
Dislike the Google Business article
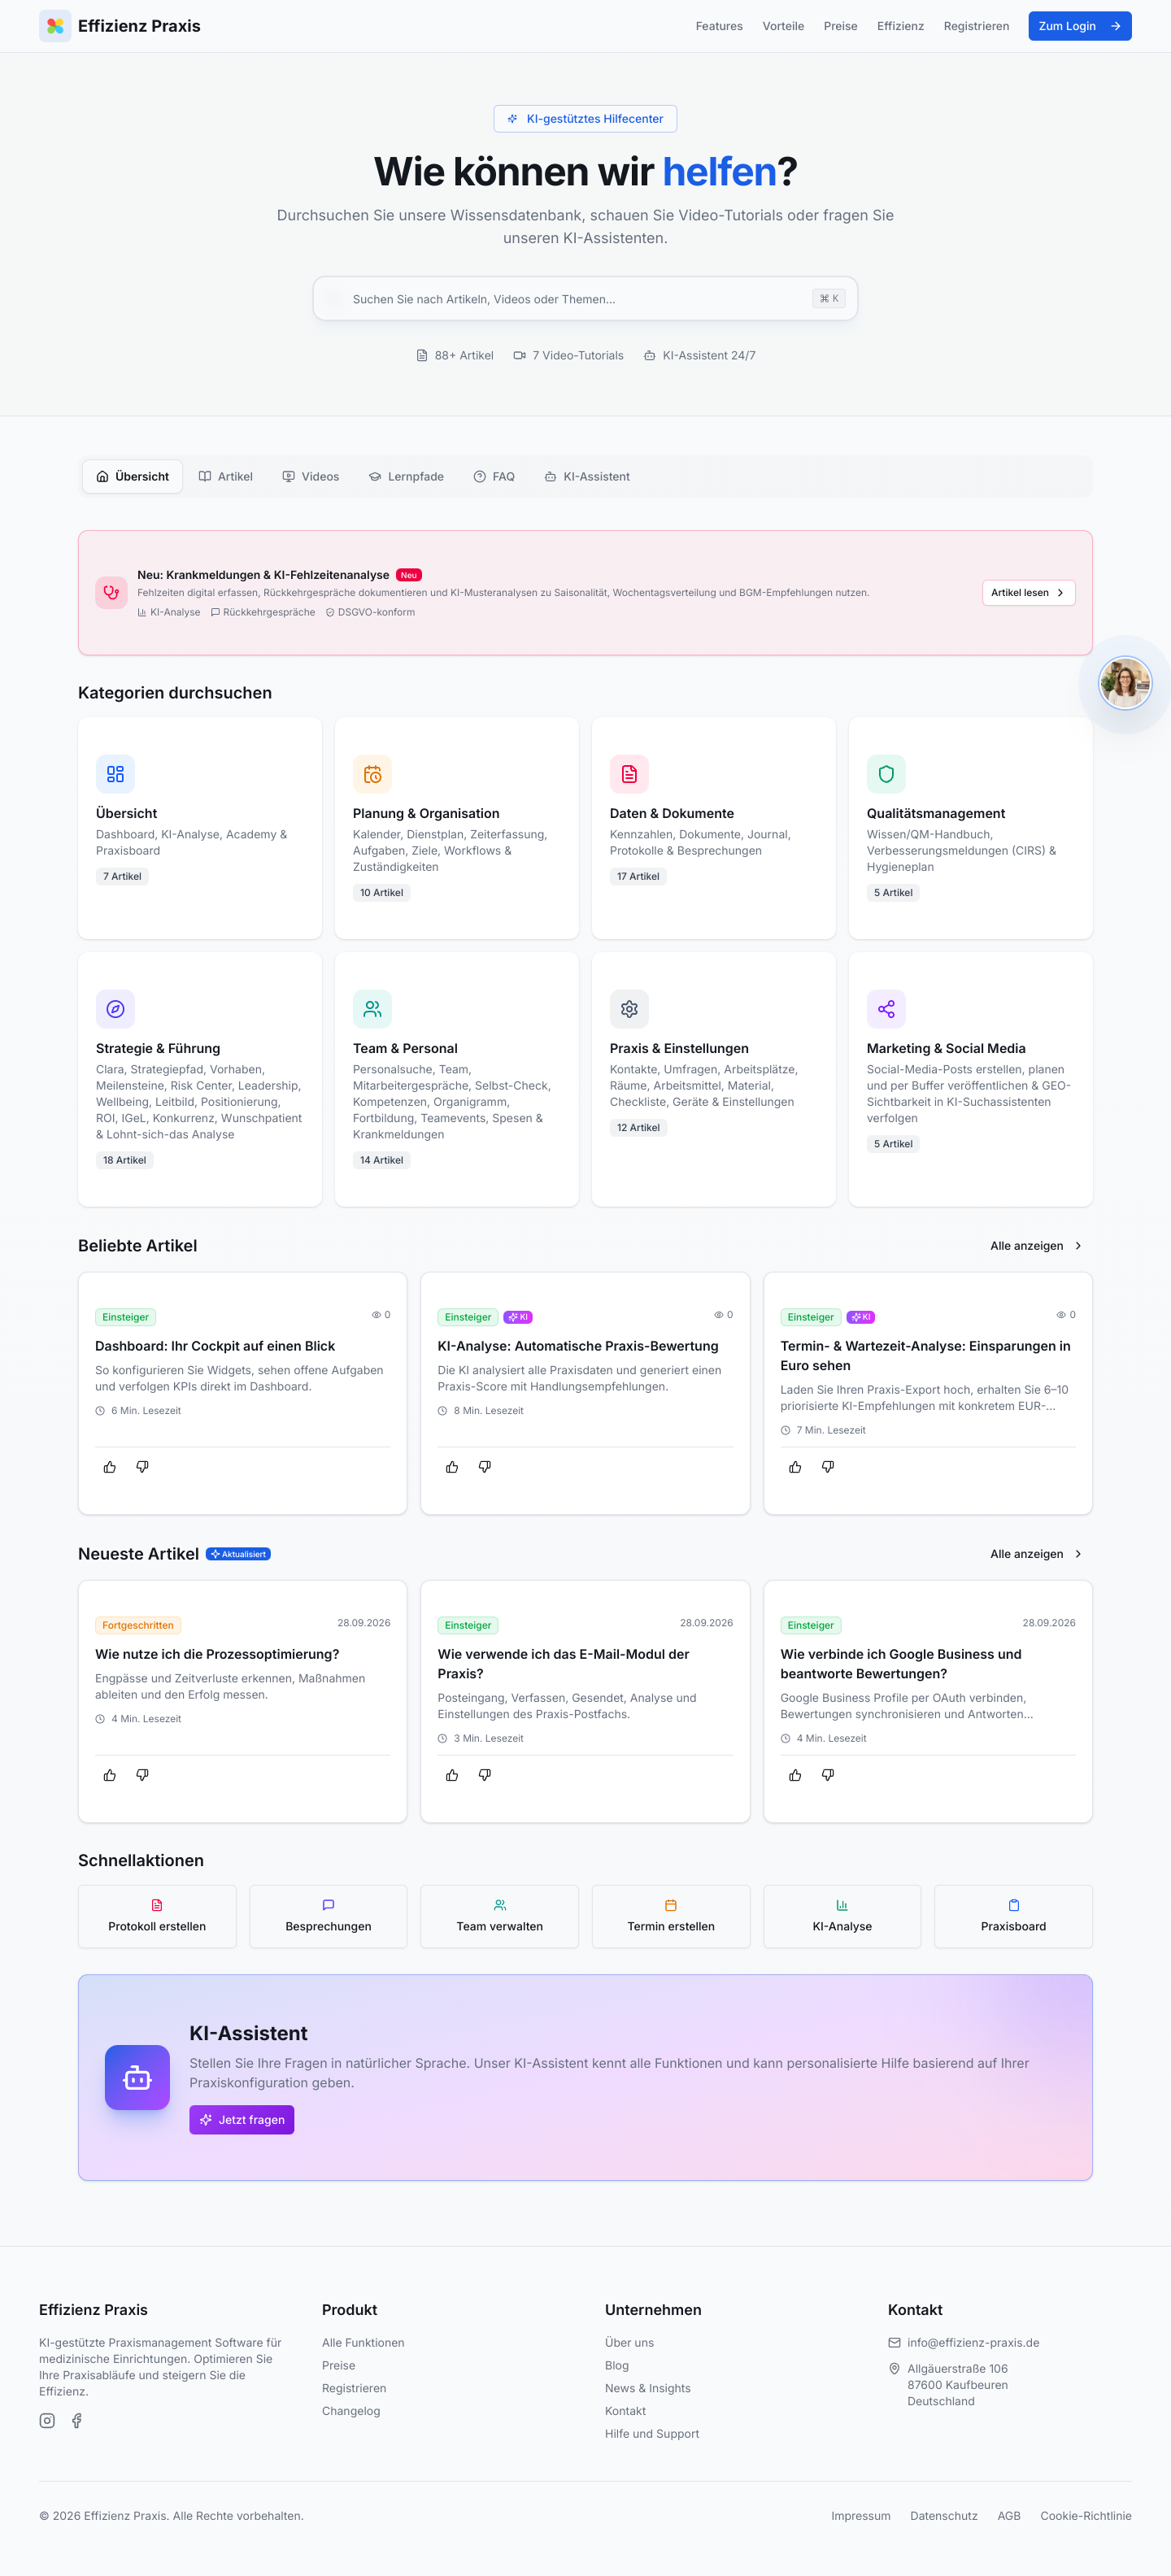(x=828, y=1775)
